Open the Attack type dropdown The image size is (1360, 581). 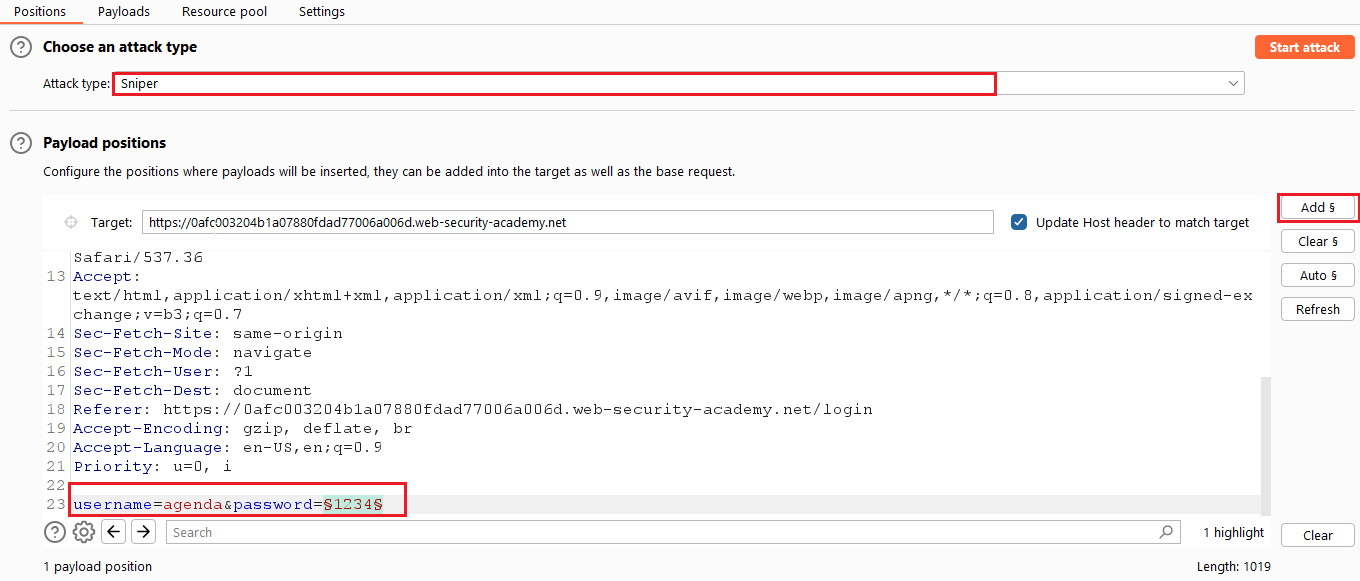click(678, 84)
